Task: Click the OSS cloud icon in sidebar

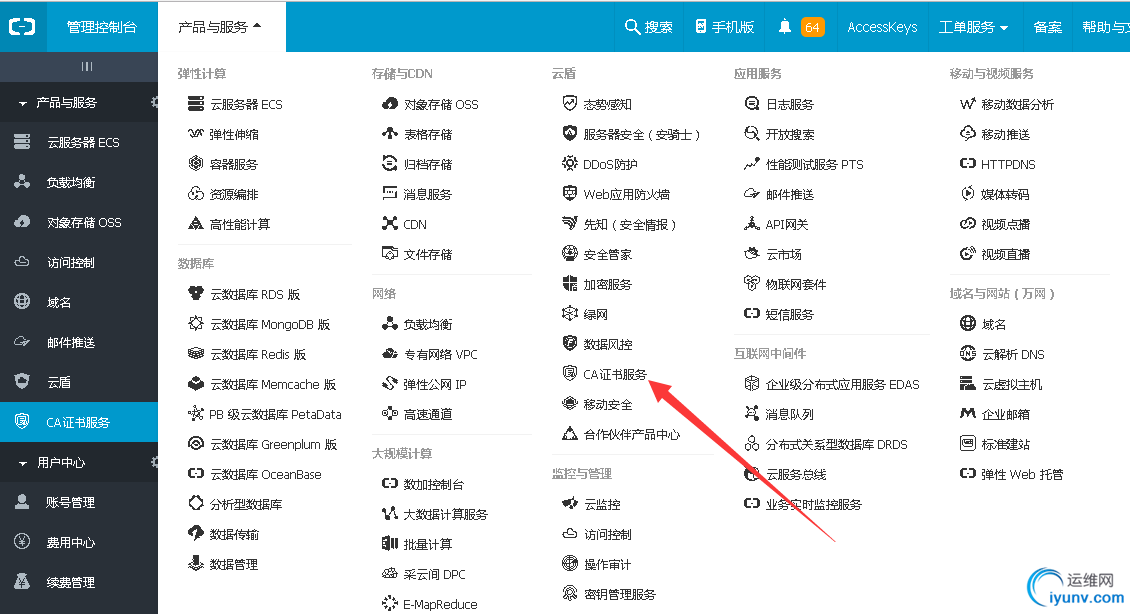Action: coord(22,222)
